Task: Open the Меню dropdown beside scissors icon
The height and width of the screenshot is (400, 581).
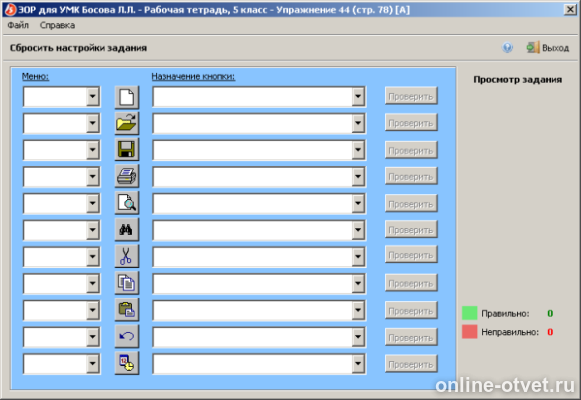Action: pyautogui.click(x=93, y=257)
